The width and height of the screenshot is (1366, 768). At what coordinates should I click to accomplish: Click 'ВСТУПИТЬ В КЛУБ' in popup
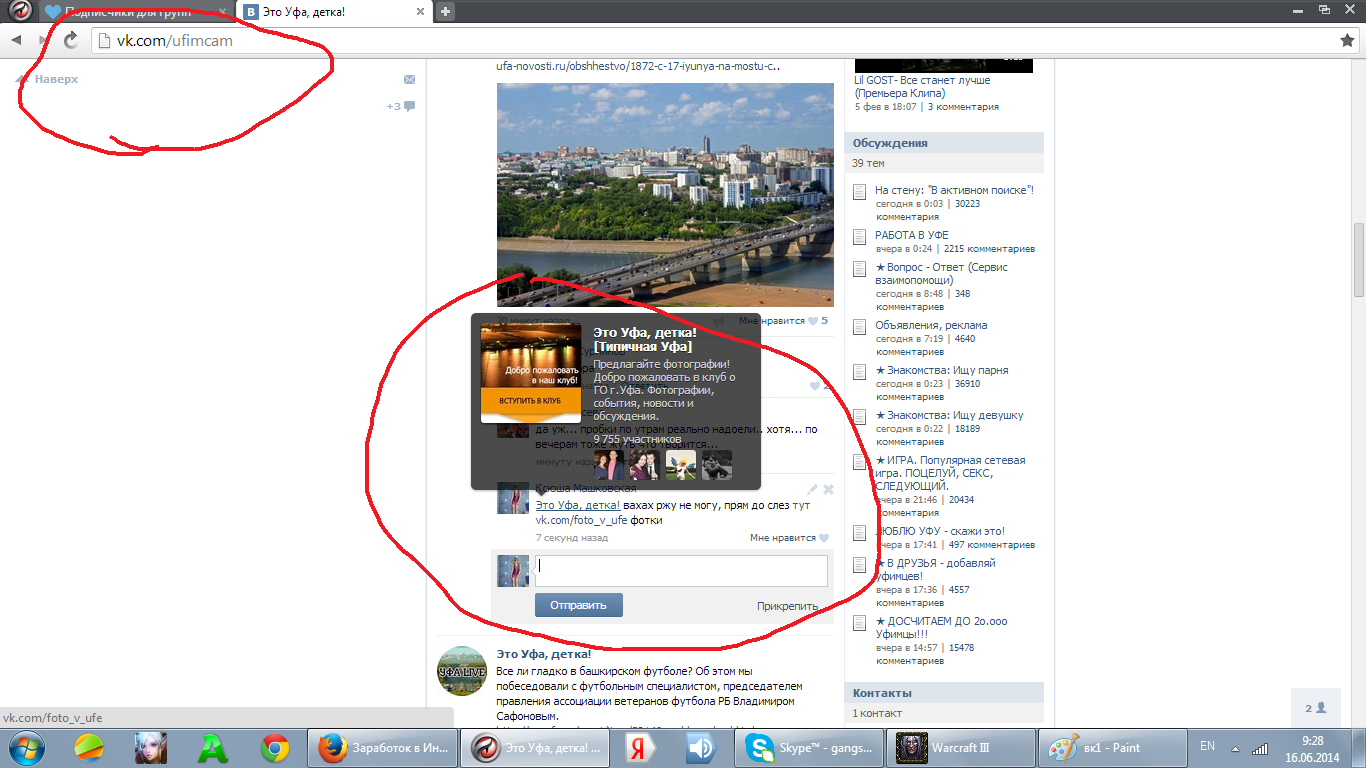pyautogui.click(x=530, y=400)
